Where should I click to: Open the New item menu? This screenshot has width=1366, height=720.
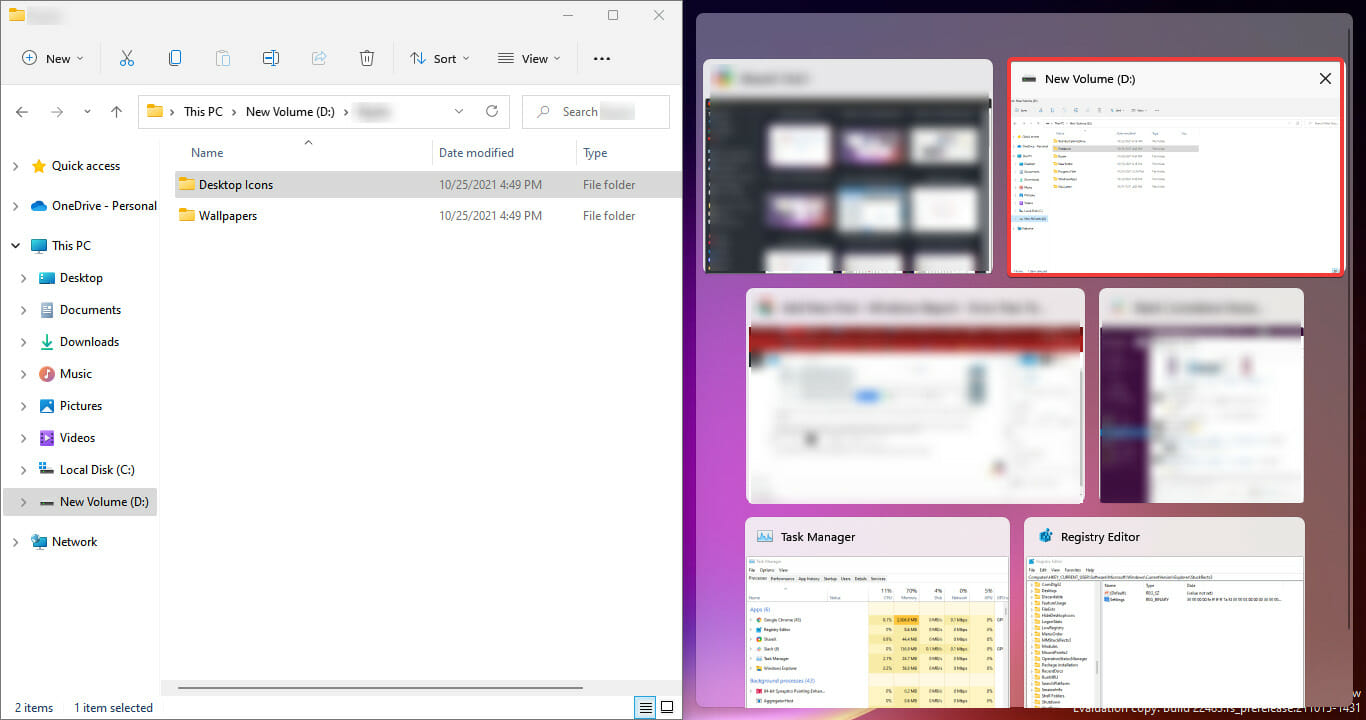point(53,59)
